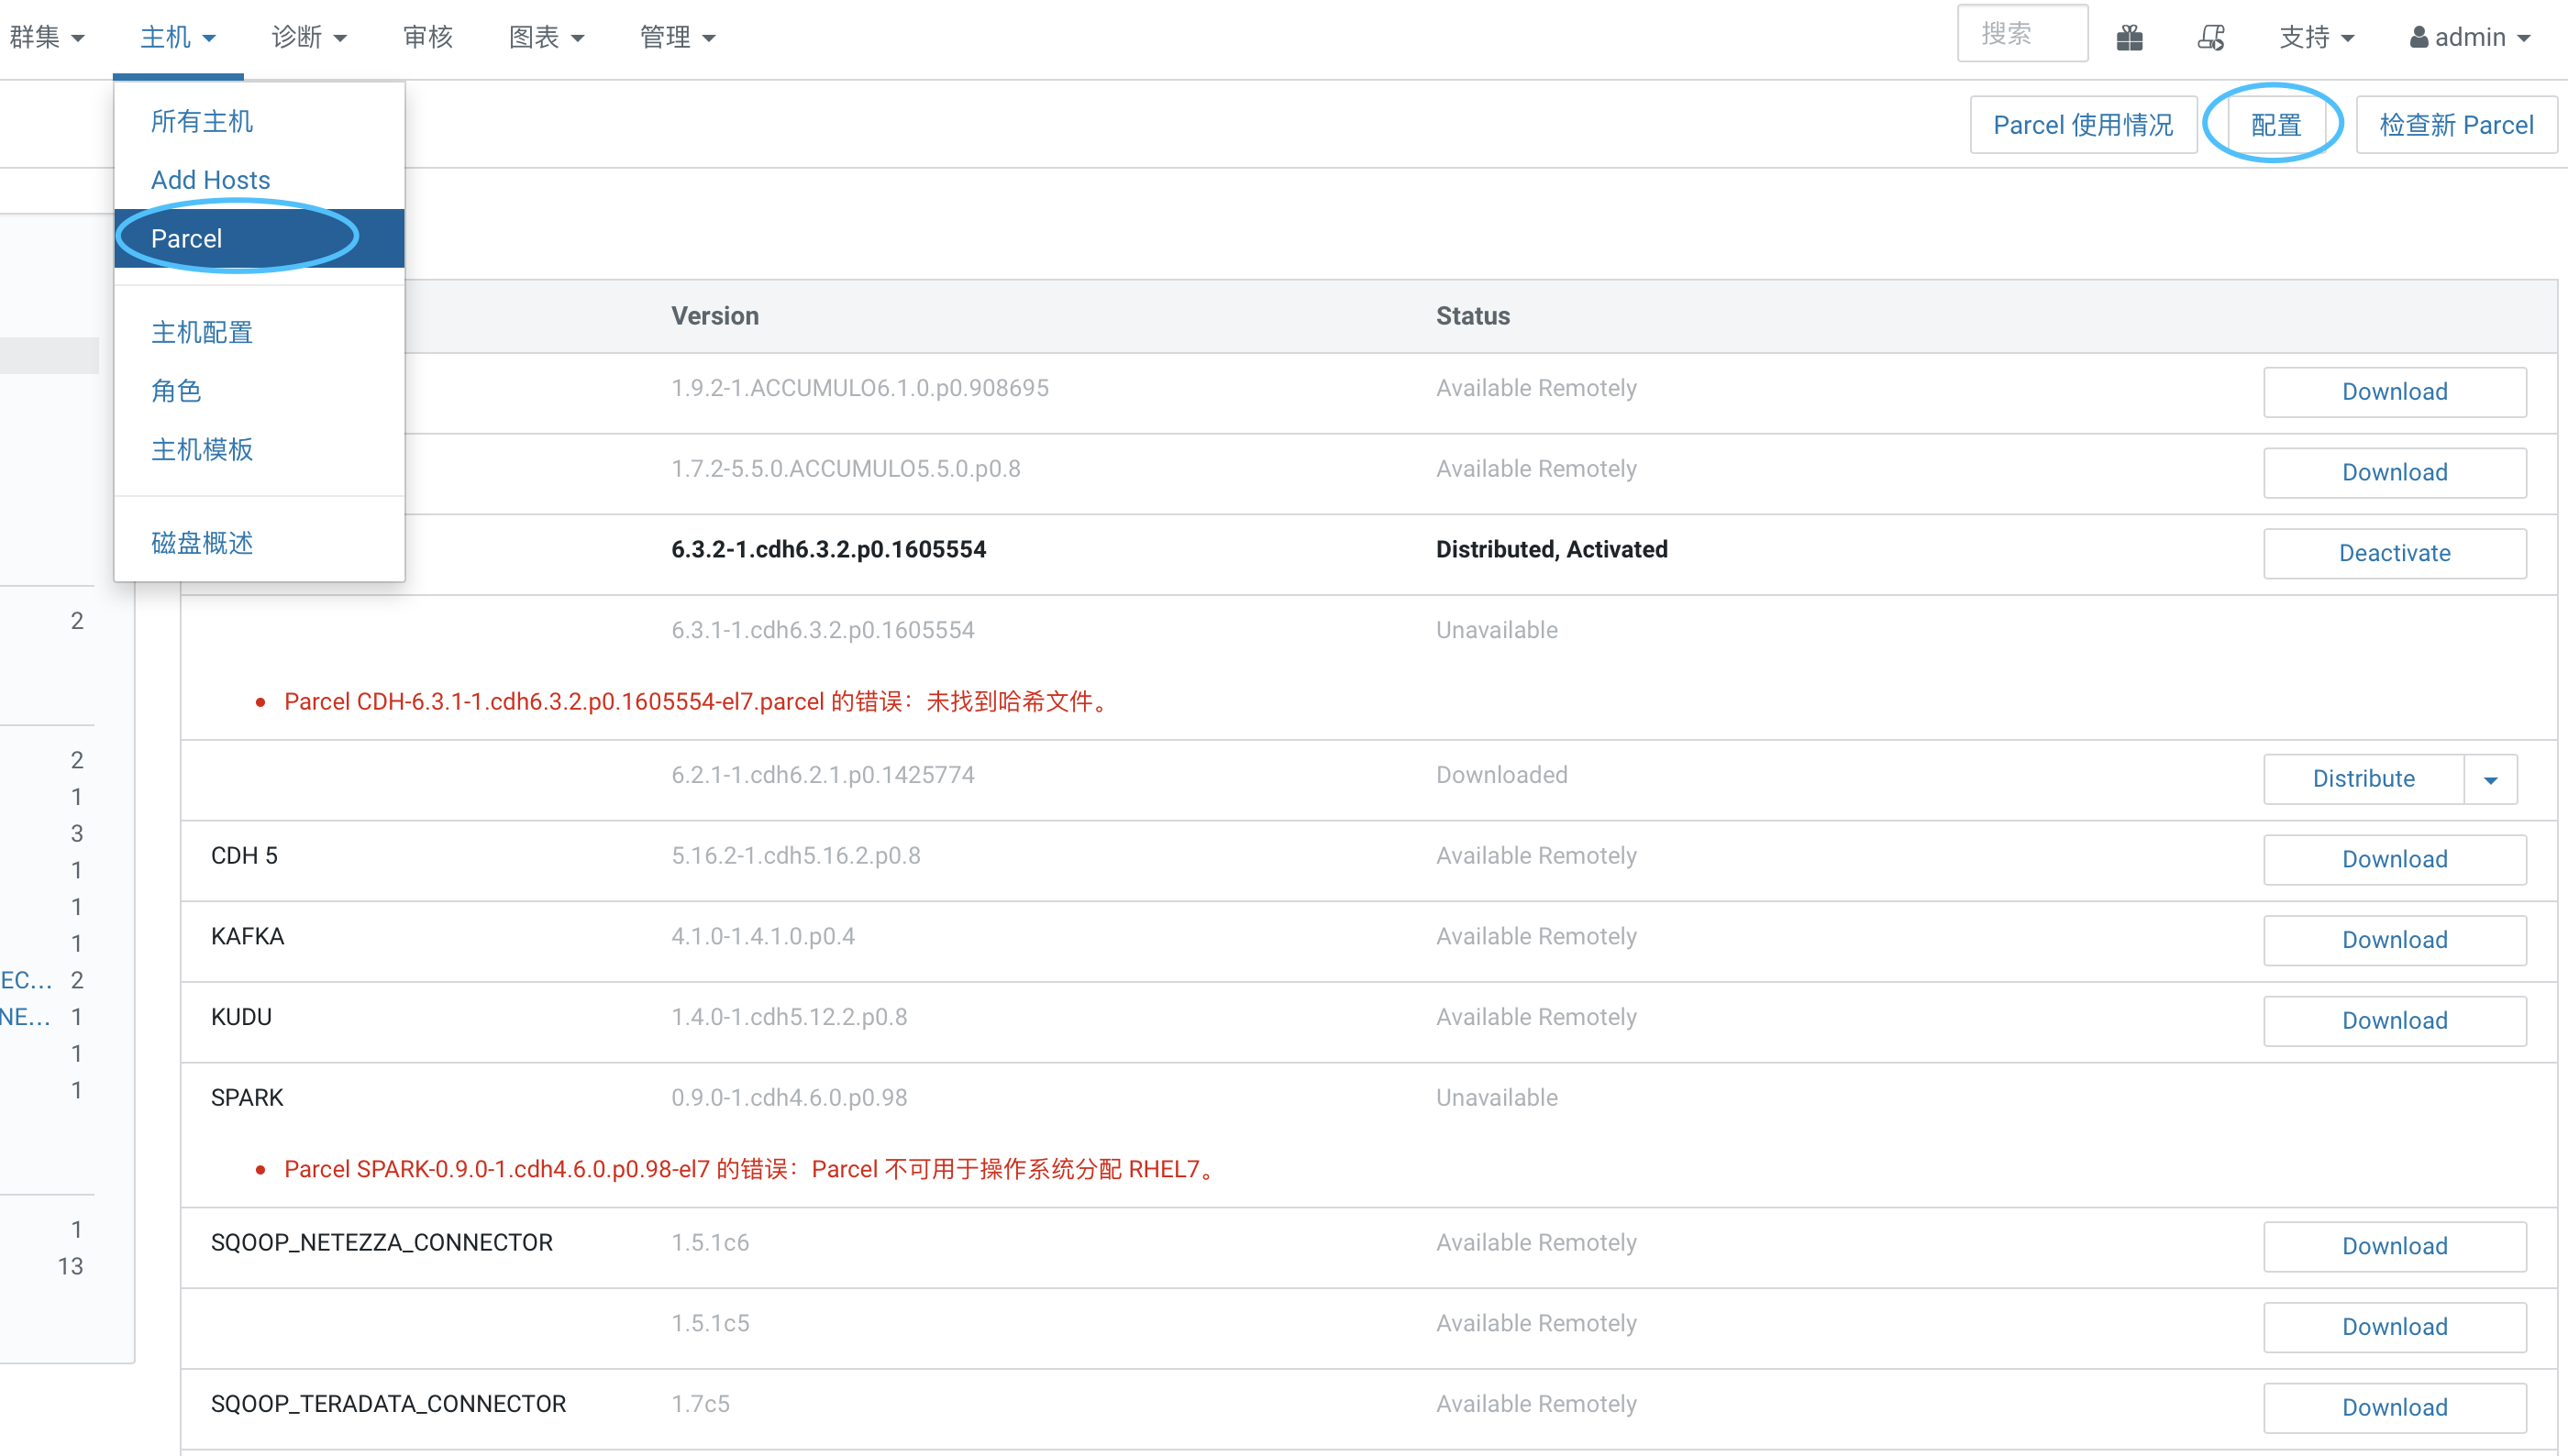Open 角色 roles menu entry
2568x1456 pixels.
pyautogui.click(x=260, y=391)
